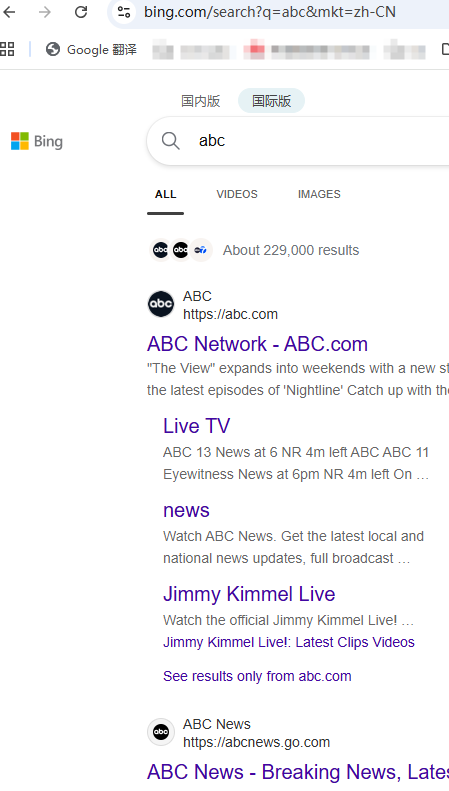Image resolution: width=449 pixels, height=791 pixels.
Task: Go back with the browser back arrow
Action: coord(9,12)
